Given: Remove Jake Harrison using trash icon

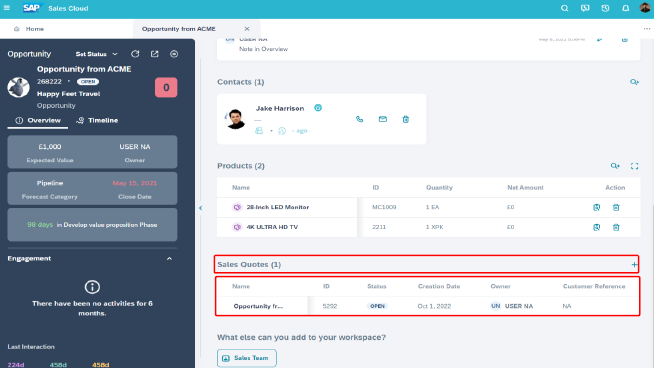Looking at the screenshot, I should [405, 119].
